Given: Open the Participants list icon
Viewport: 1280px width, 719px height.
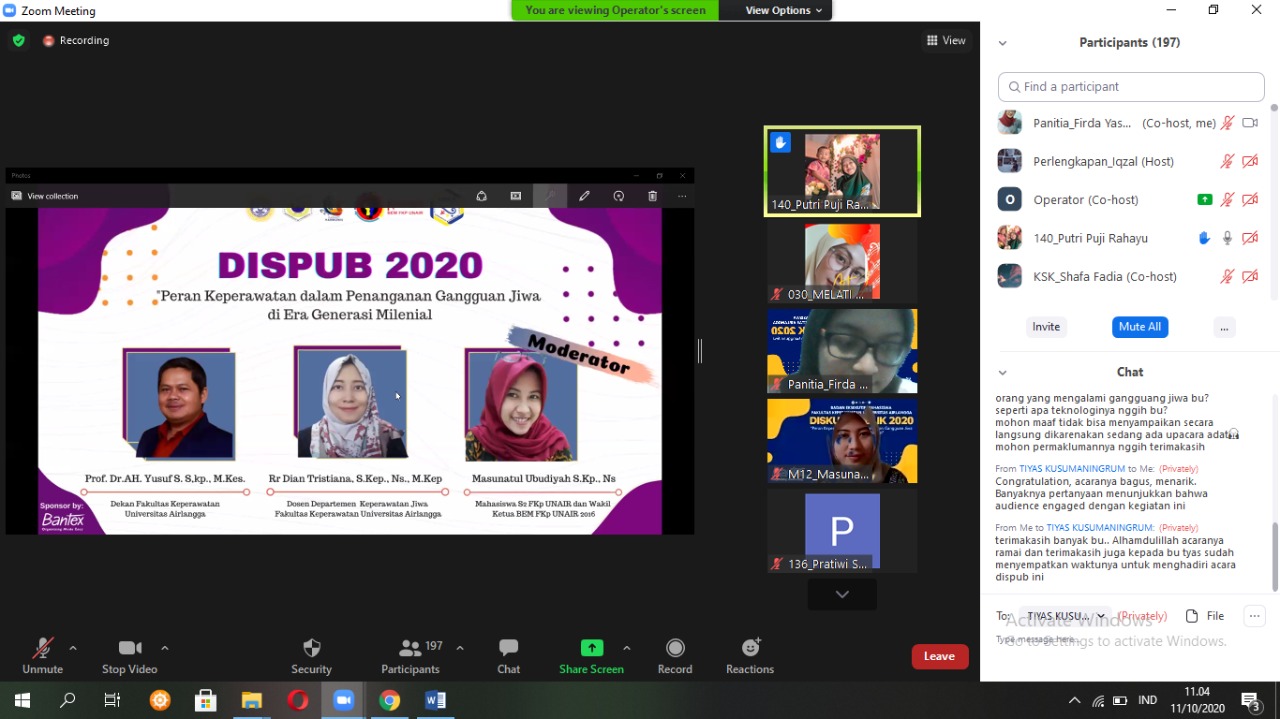Looking at the screenshot, I should (410, 648).
